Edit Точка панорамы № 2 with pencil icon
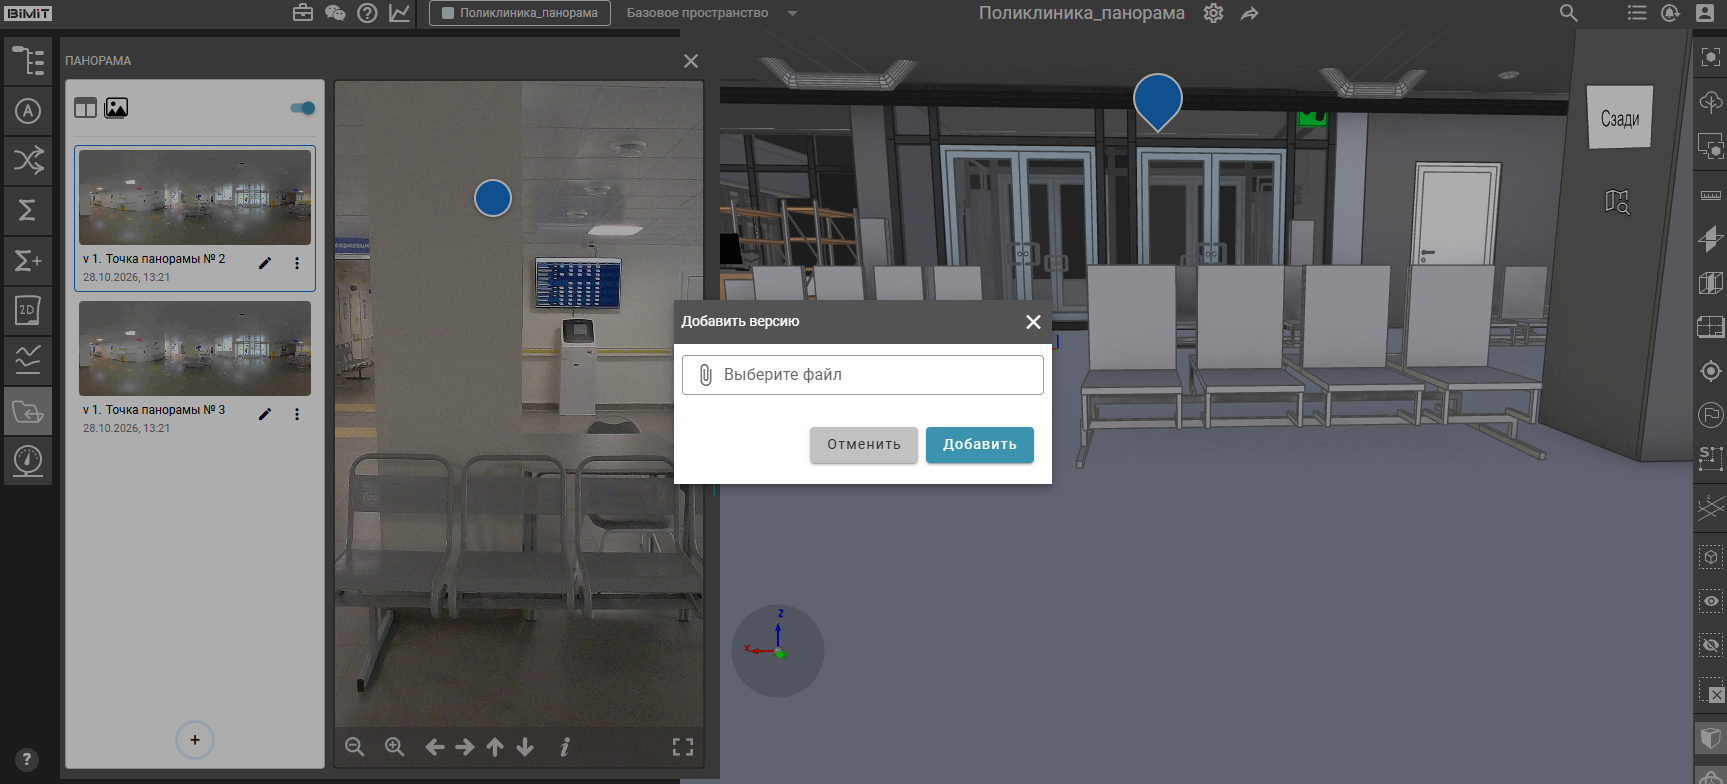The width and height of the screenshot is (1727, 784). click(265, 263)
